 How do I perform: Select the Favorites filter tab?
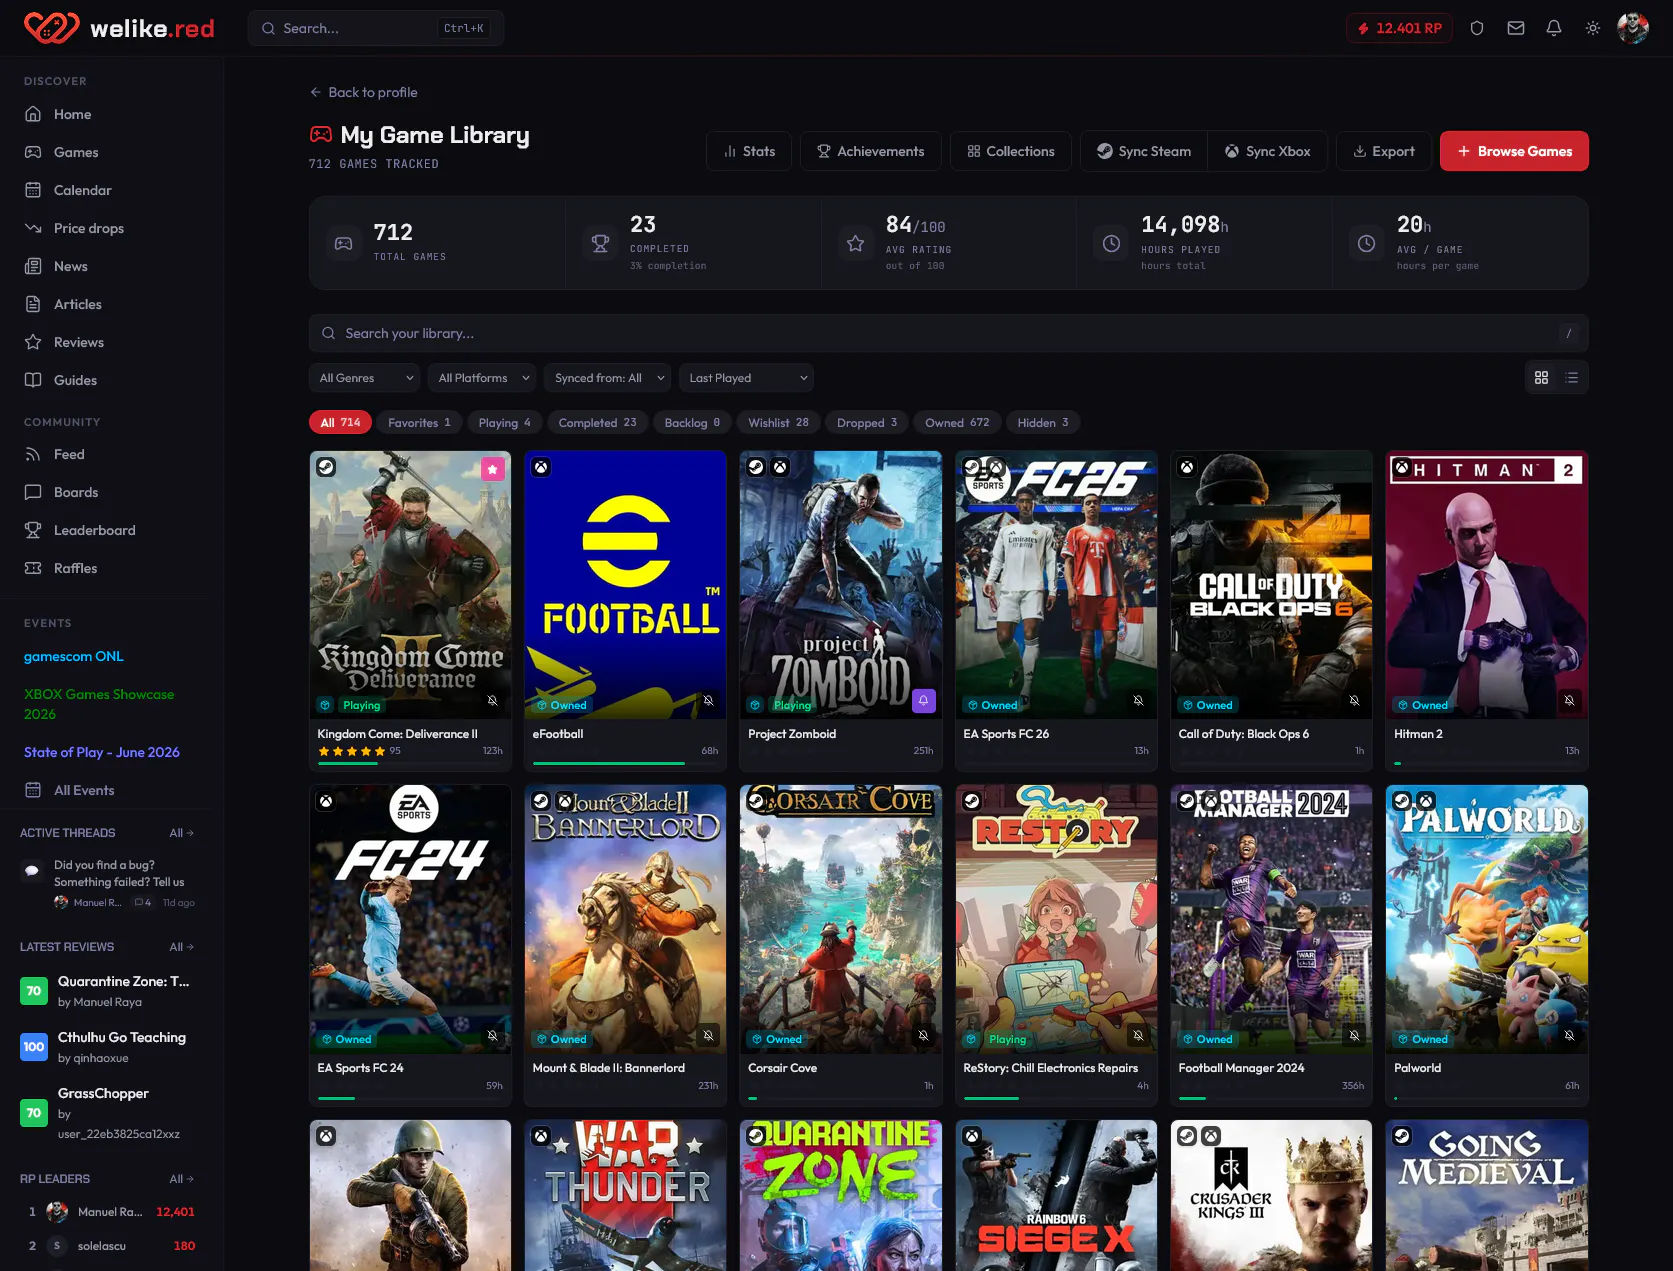pyautogui.click(x=419, y=423)
